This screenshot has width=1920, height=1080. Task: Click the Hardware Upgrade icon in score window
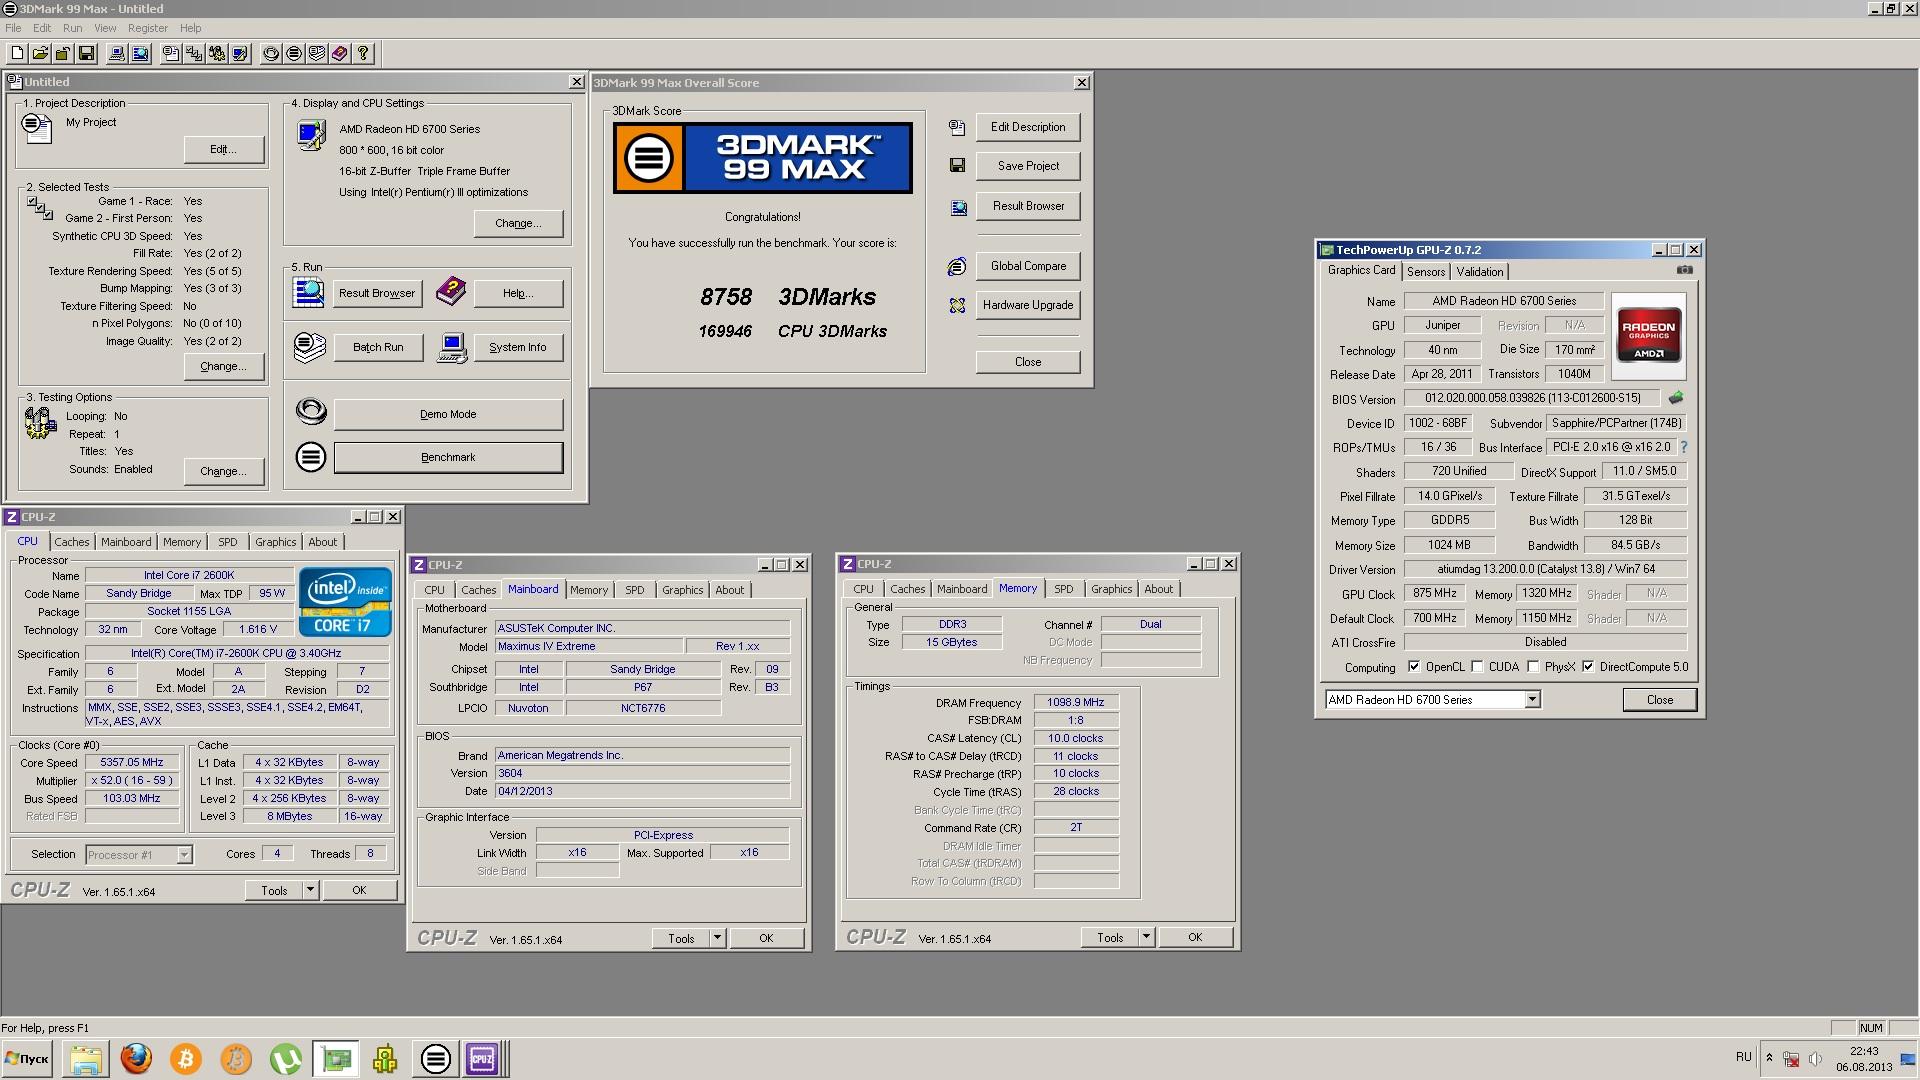(957, 305)
